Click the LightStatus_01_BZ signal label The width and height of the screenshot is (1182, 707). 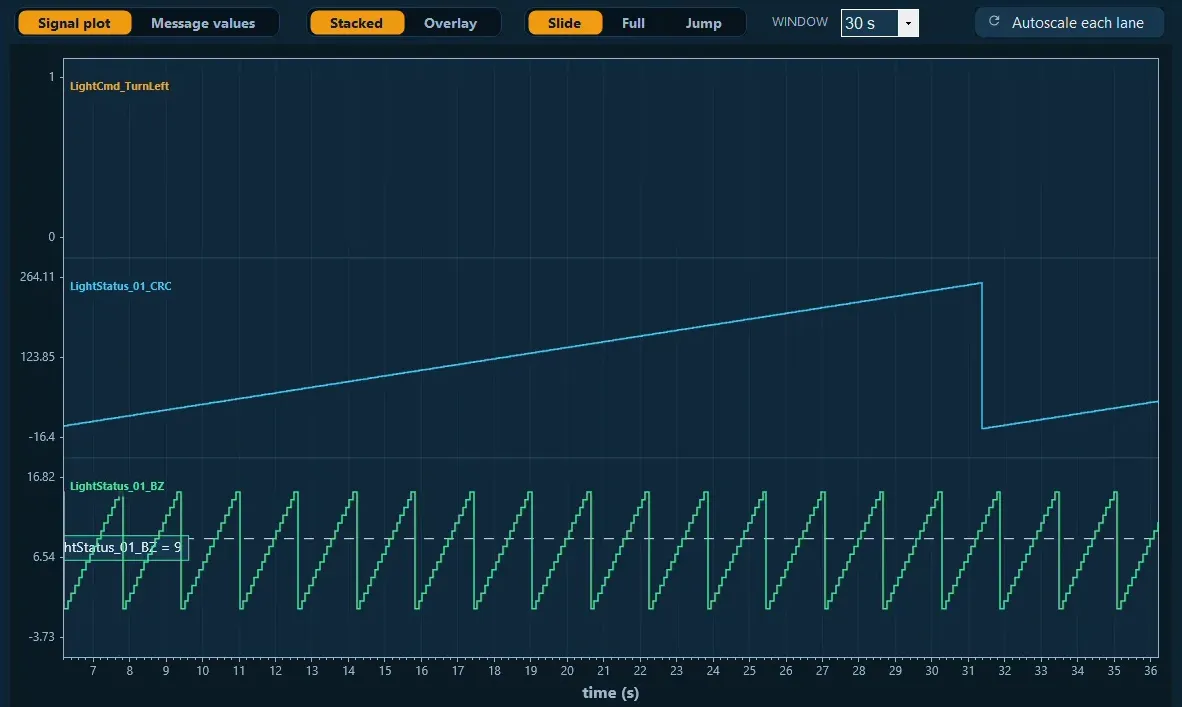(117, 486)
